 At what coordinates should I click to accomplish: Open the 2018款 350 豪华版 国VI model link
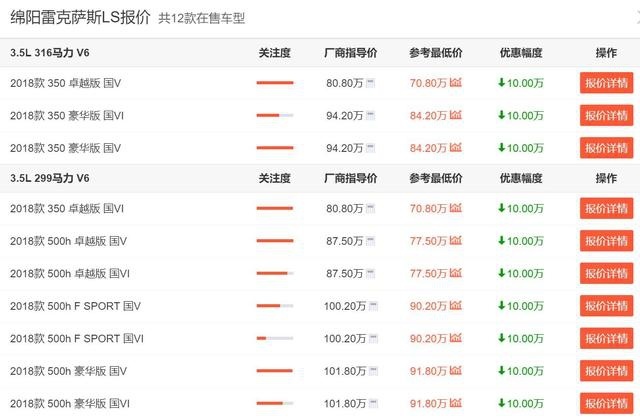coord(67,116)
